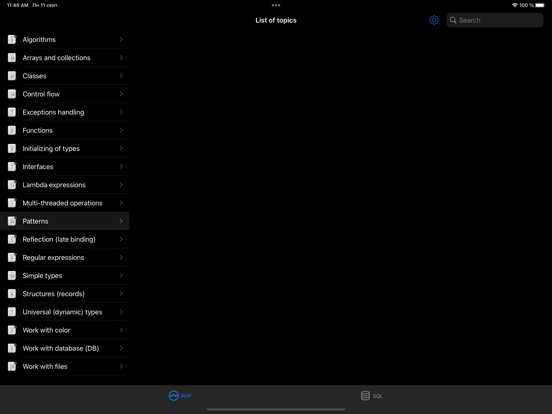The width and height of the screenshot is (552, 414).
Task: Open the Arrays and collections label
Action: pyautogui.click(x=56, y=58)
